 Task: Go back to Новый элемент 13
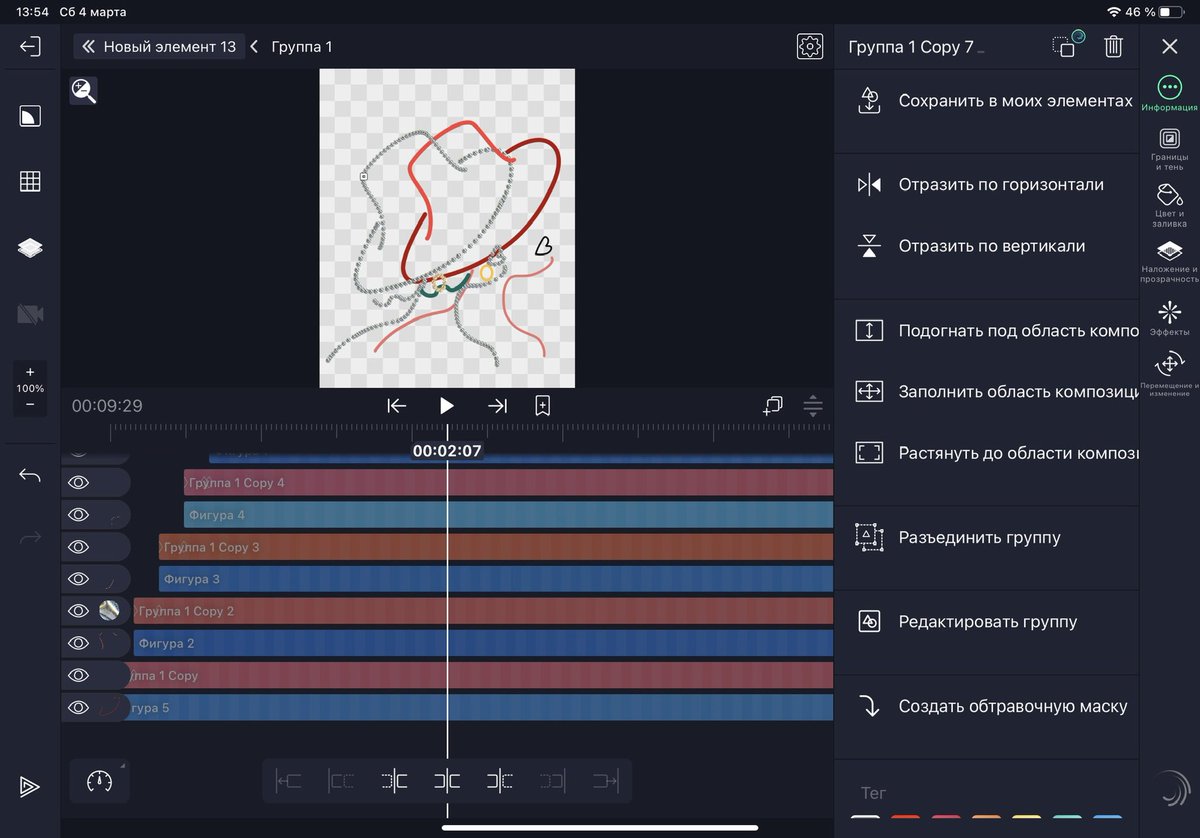point(159,46)
